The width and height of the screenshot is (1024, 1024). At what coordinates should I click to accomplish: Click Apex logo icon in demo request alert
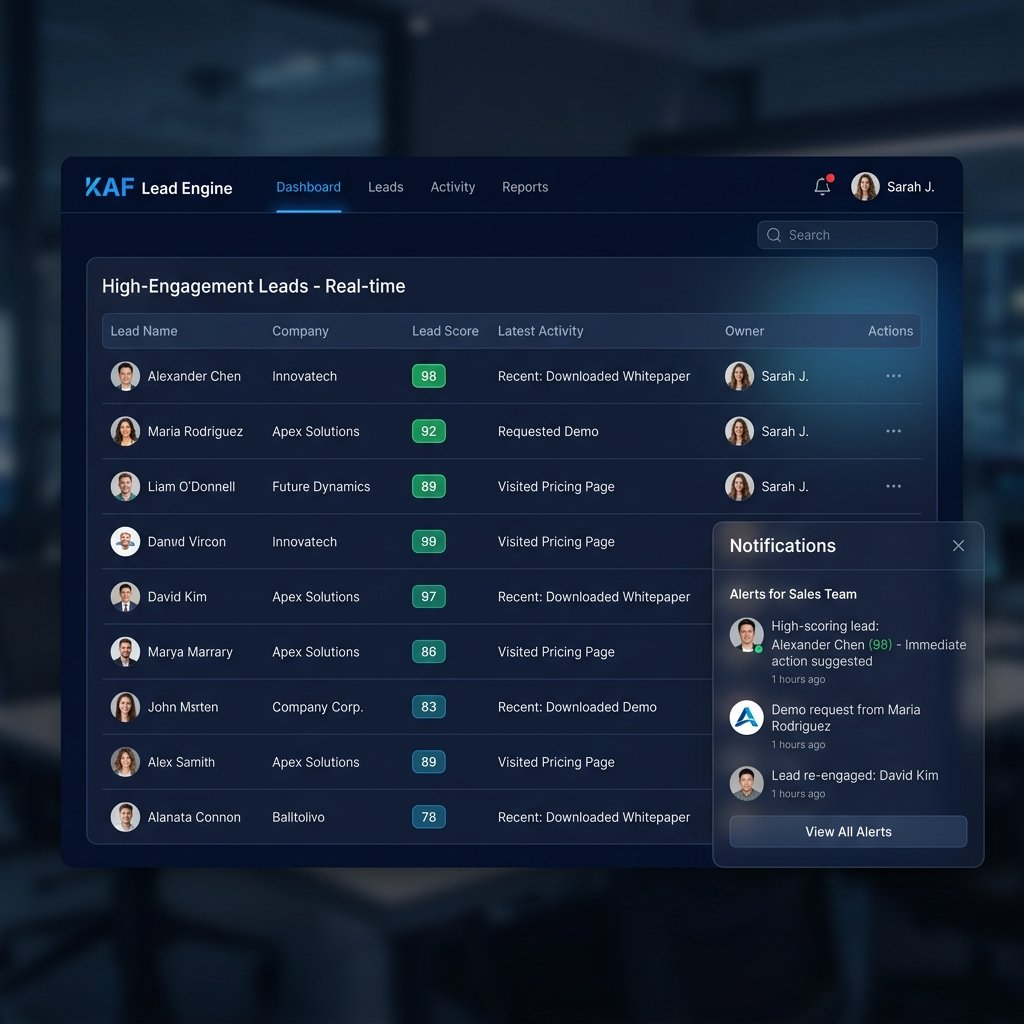pos(746,718)
